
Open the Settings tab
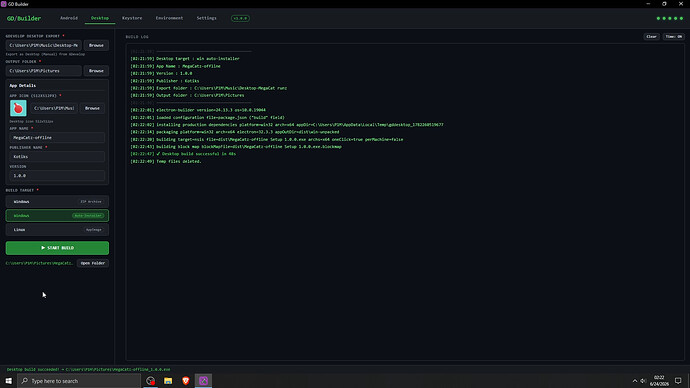[206, 18]
